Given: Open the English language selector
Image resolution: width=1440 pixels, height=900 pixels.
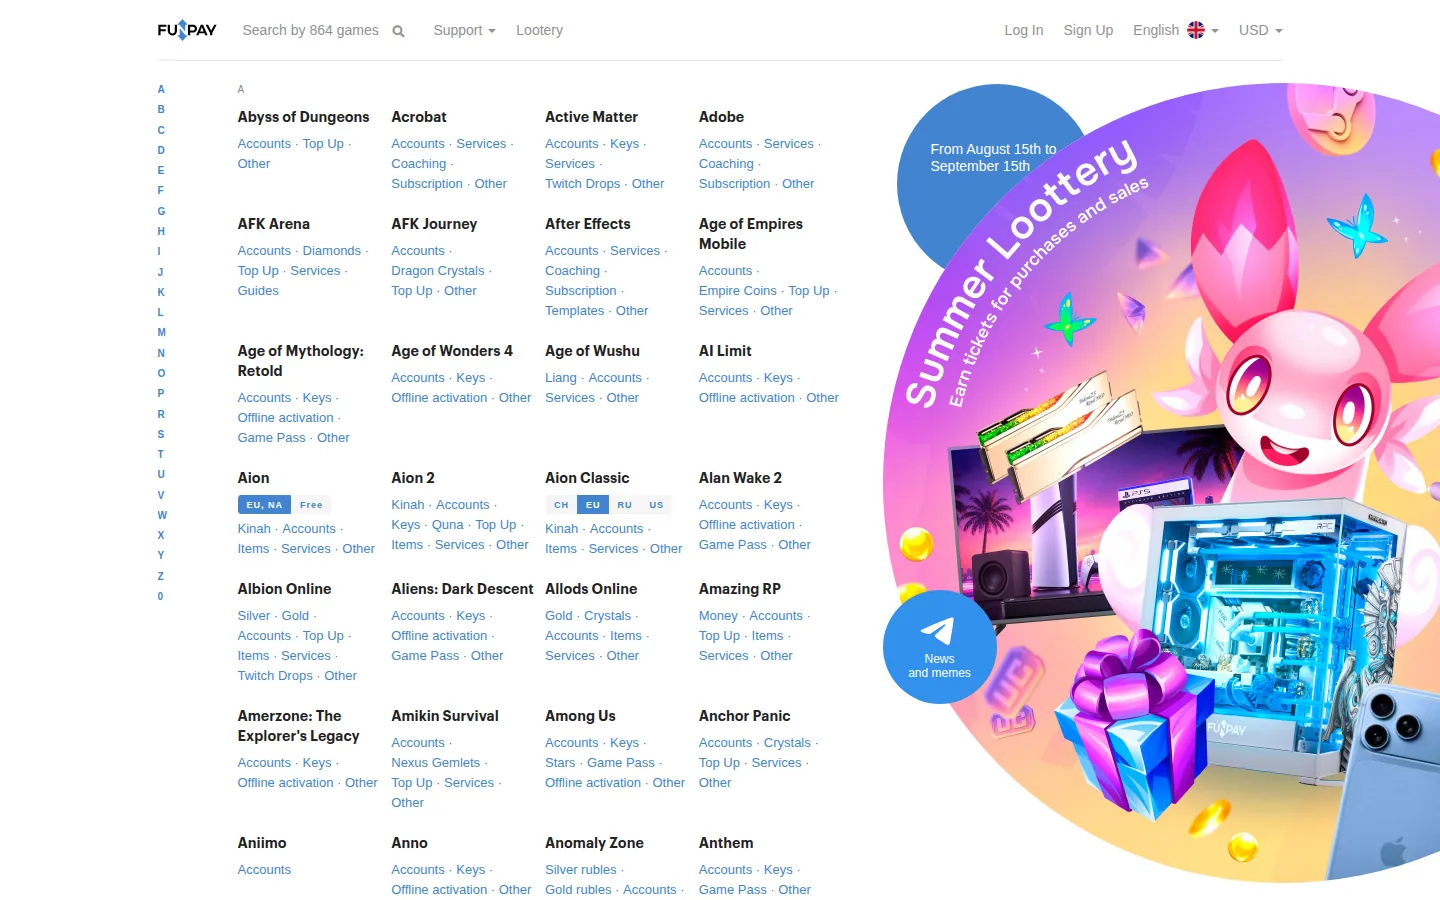Looking at the screenshot, I should pos(1176,30).
